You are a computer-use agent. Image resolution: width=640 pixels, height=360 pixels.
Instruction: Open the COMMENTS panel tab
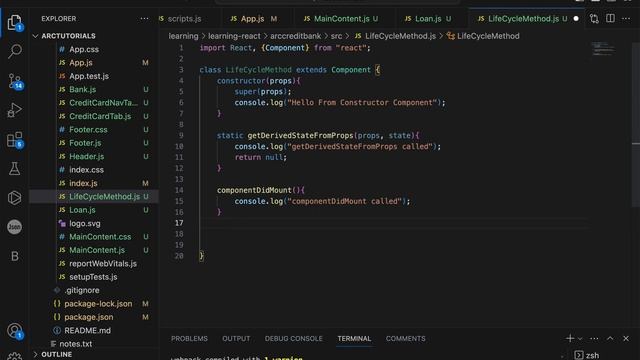405,338
